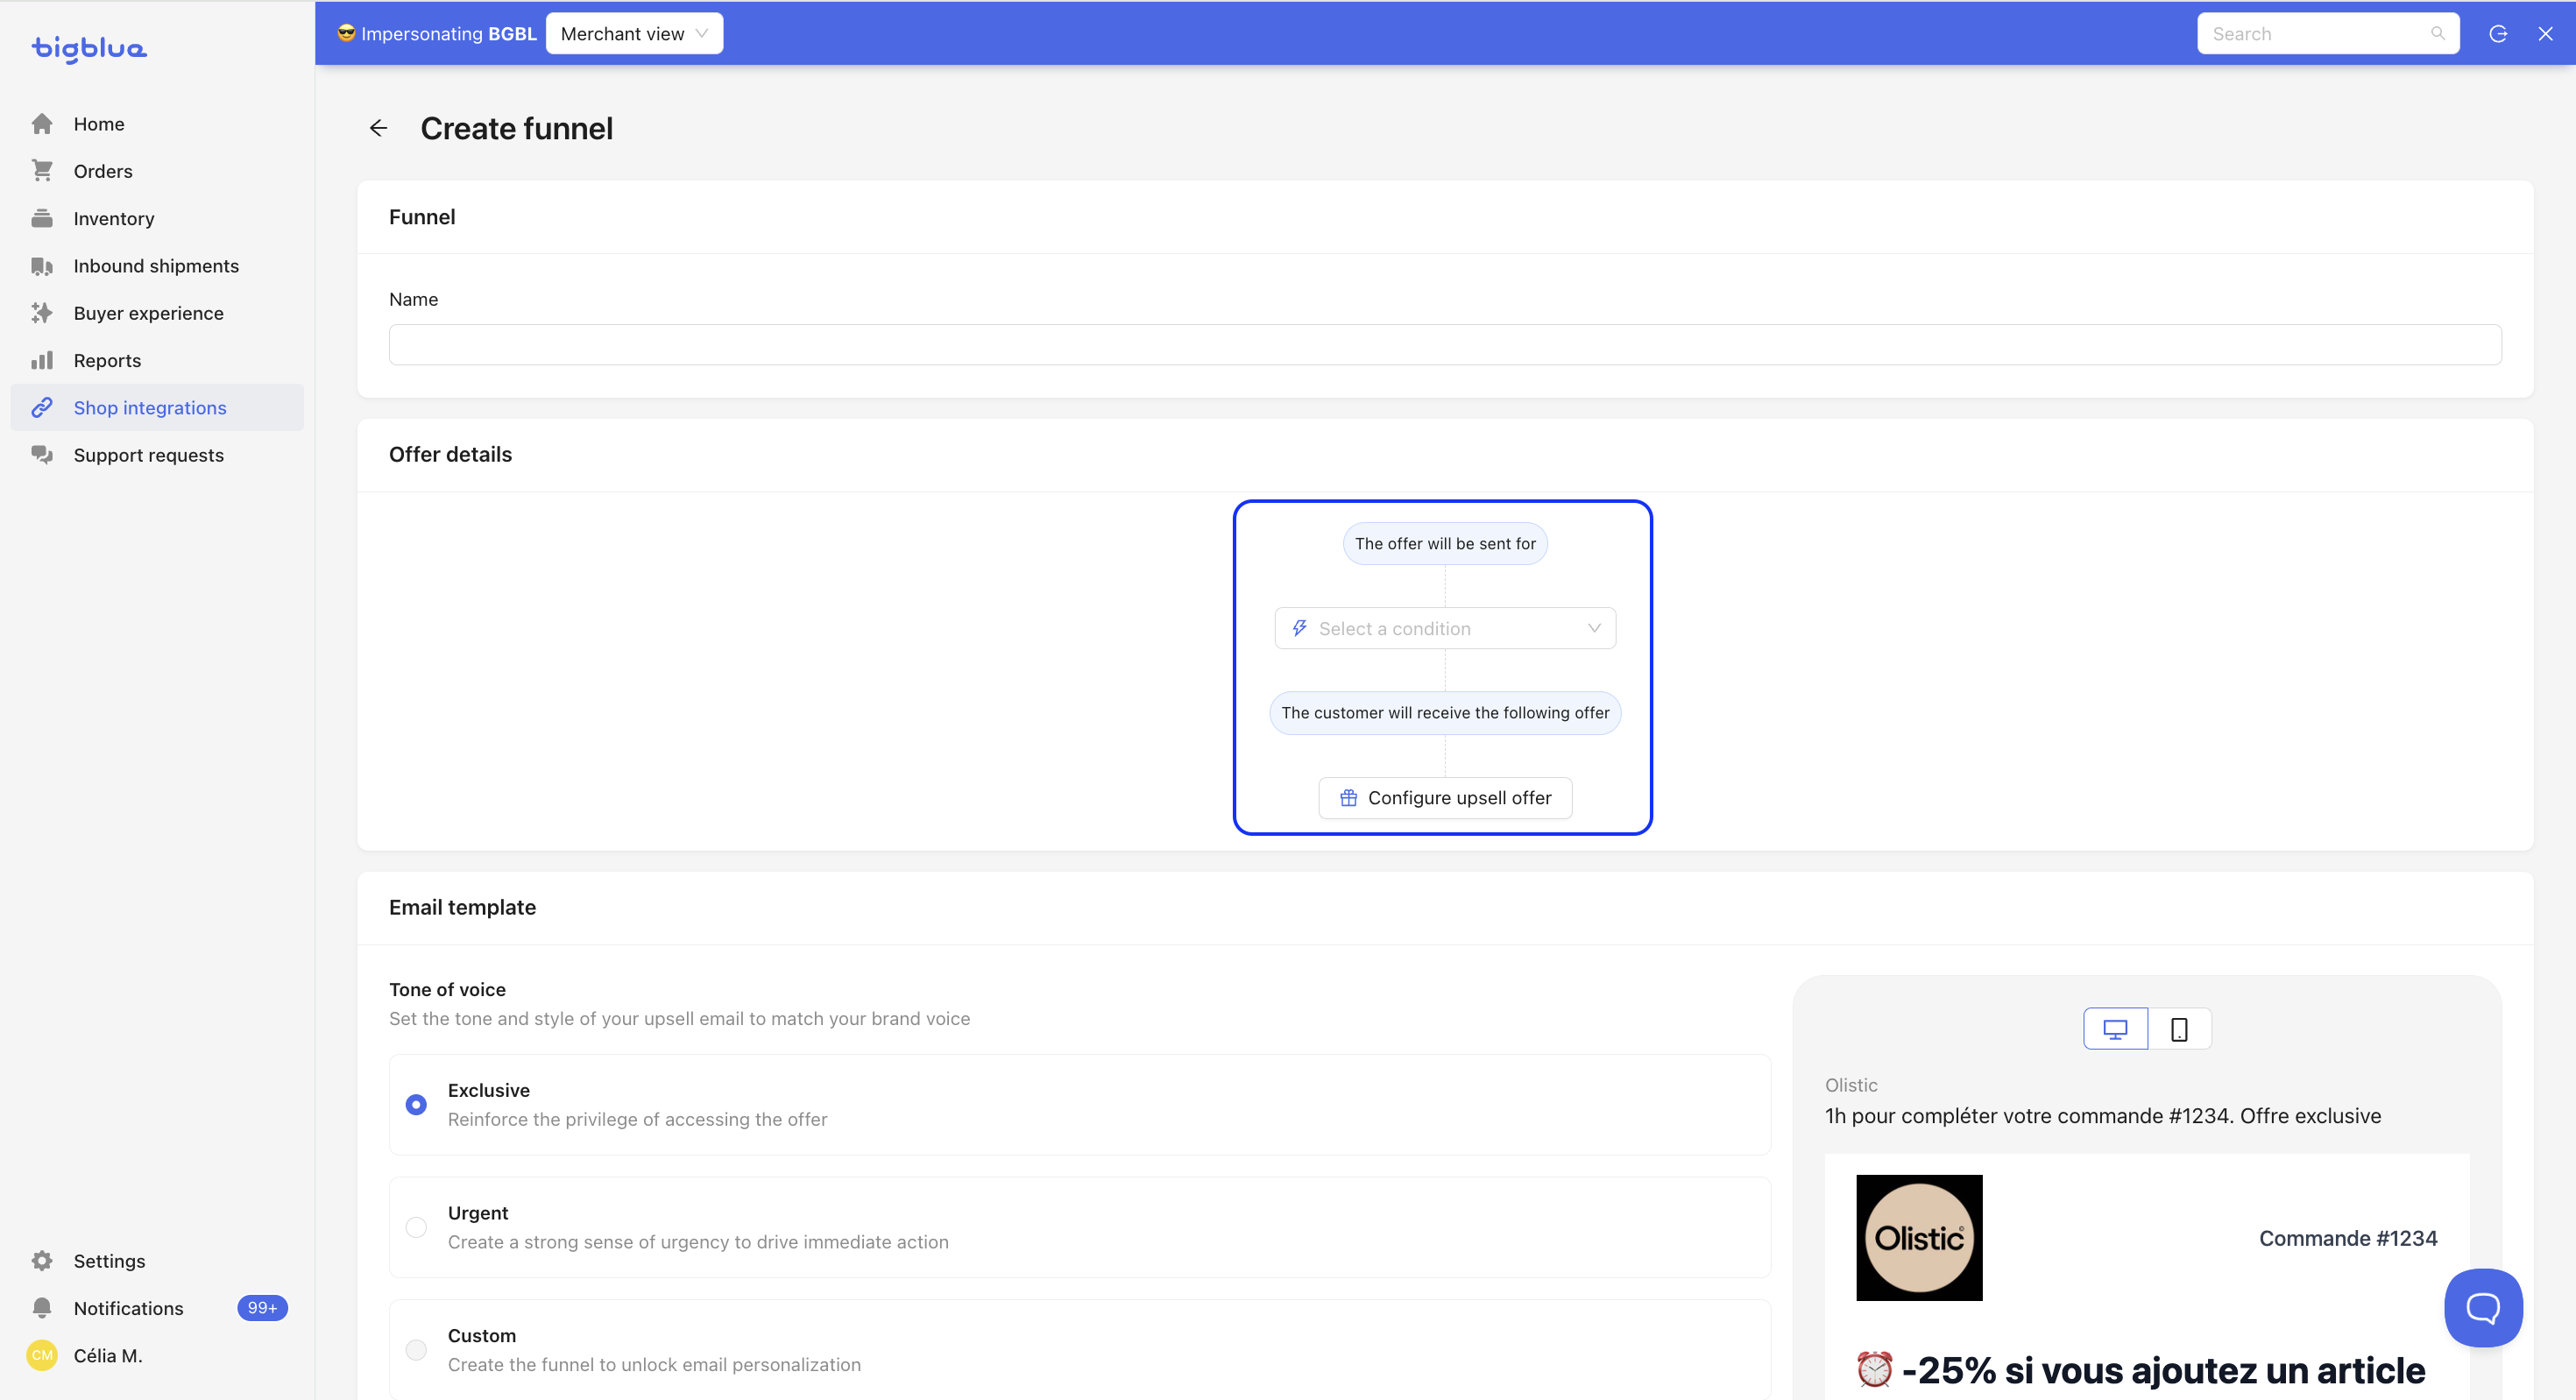Open the Merchant view dropdown
Screen dimensions: 2576x1400
pyautogui.click(x=634, y=33)
